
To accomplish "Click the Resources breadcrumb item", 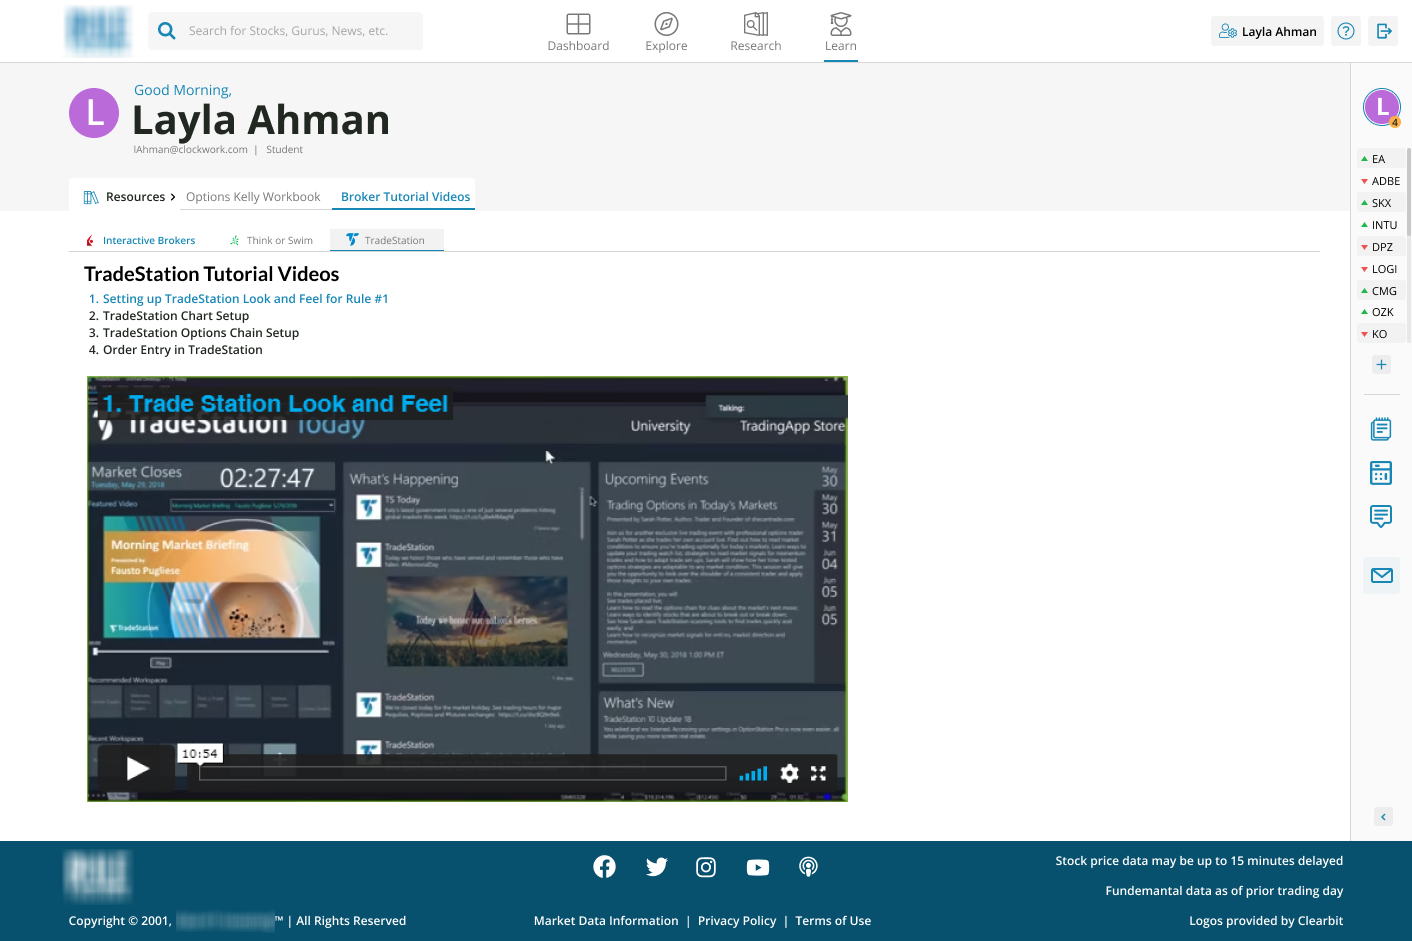I will (129, 197).
